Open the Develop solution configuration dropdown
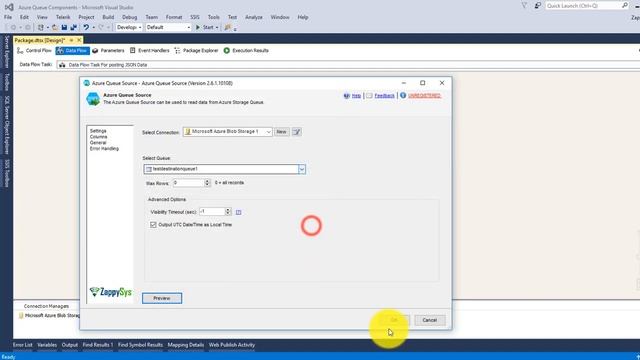 [x=129, y=27]
